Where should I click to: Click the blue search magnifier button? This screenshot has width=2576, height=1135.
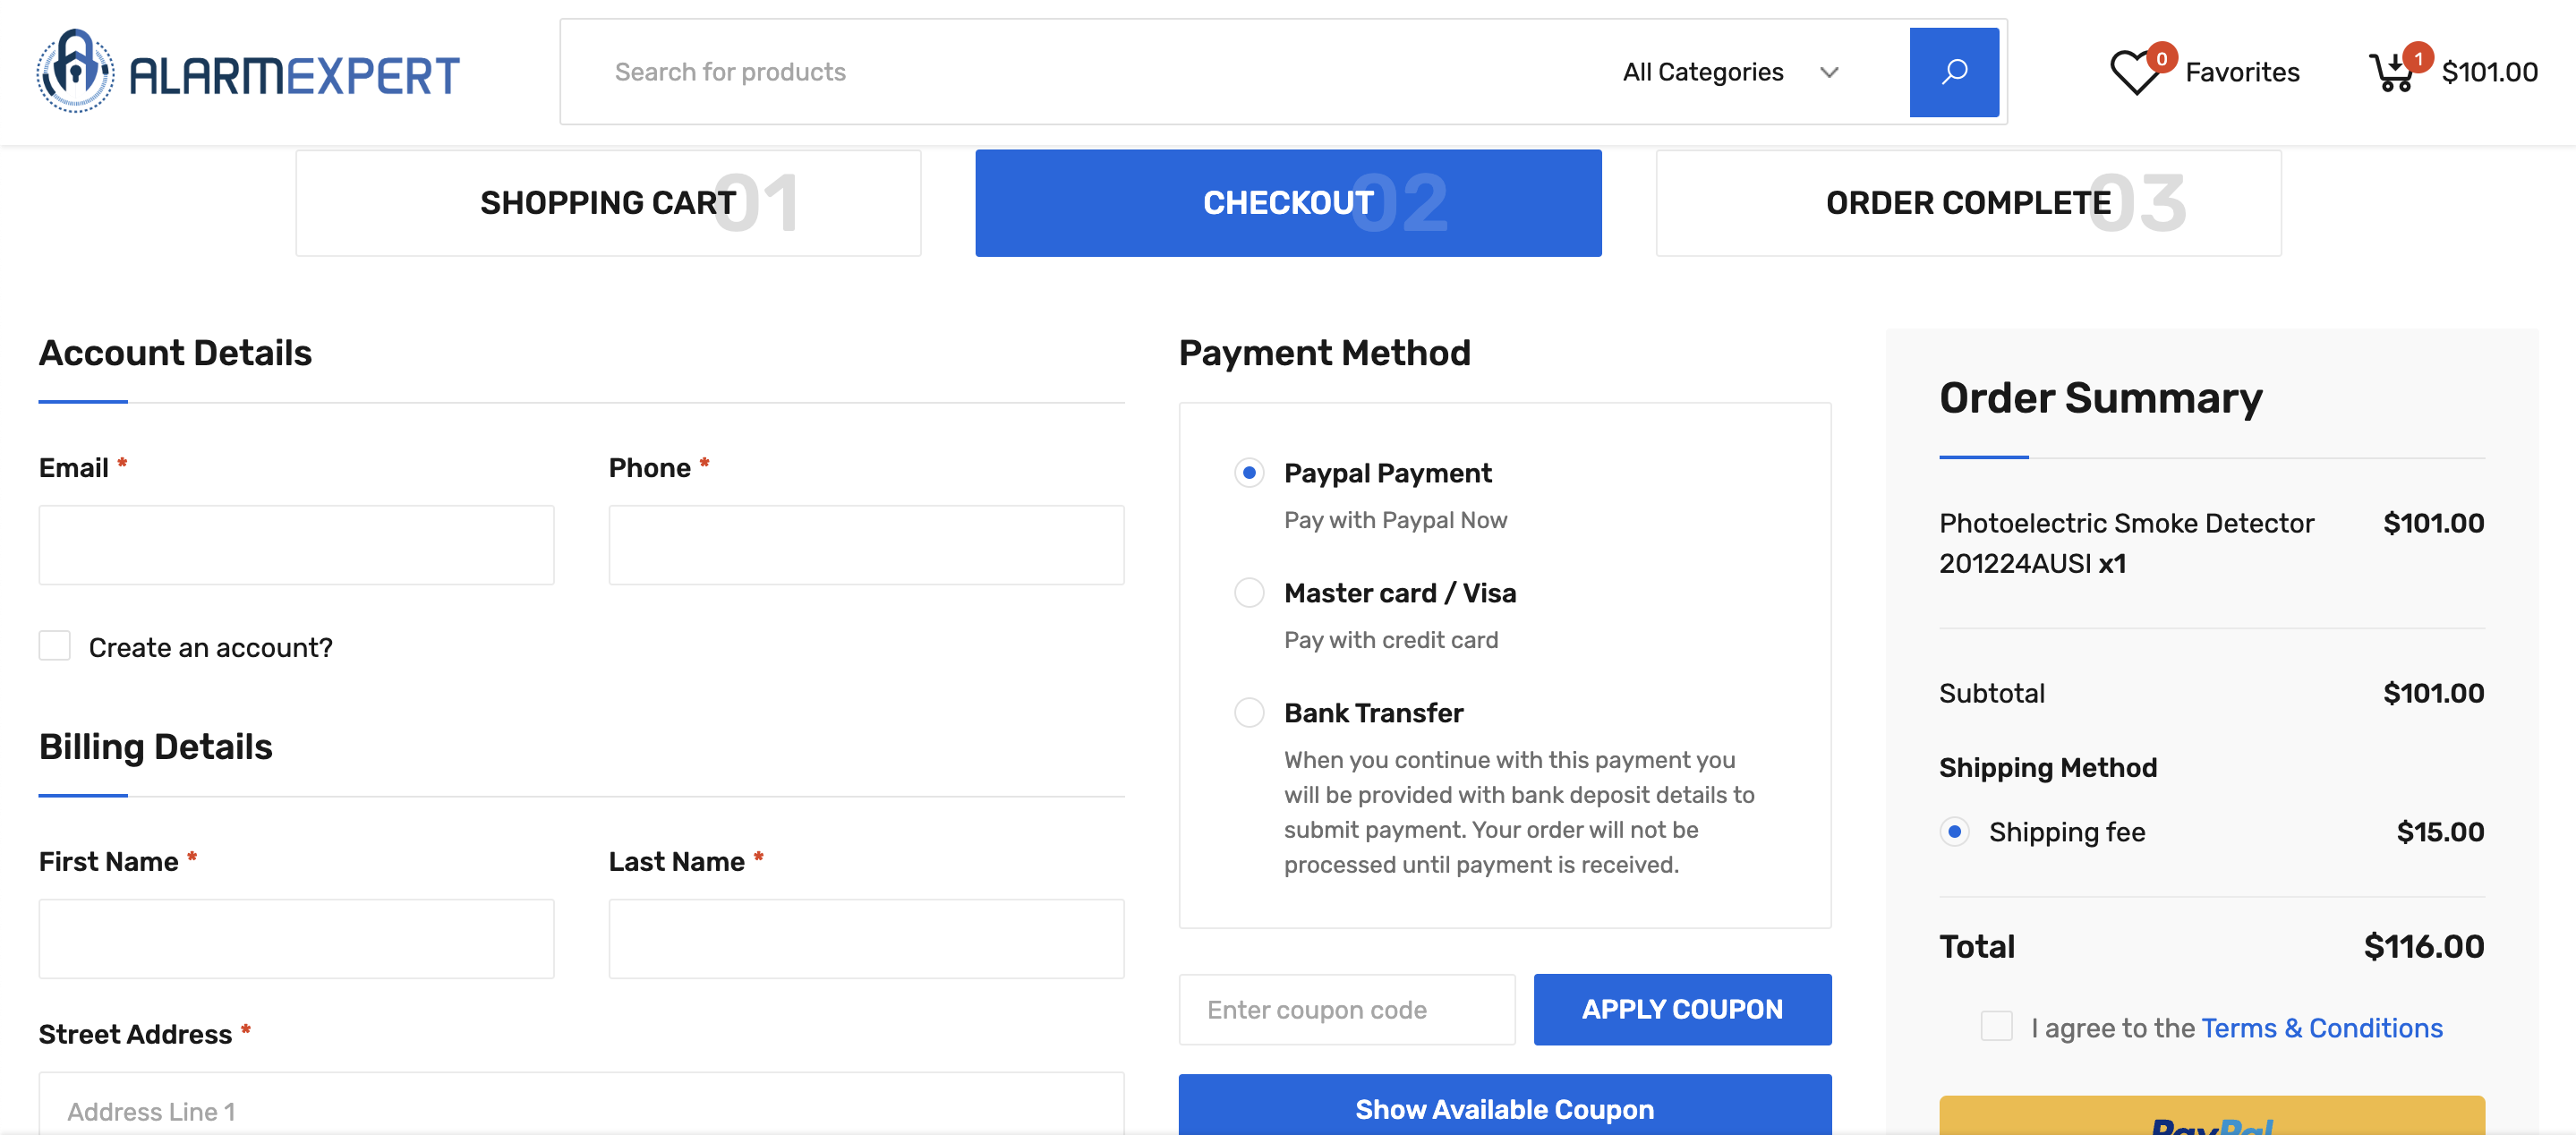[x=1953, y=72]
